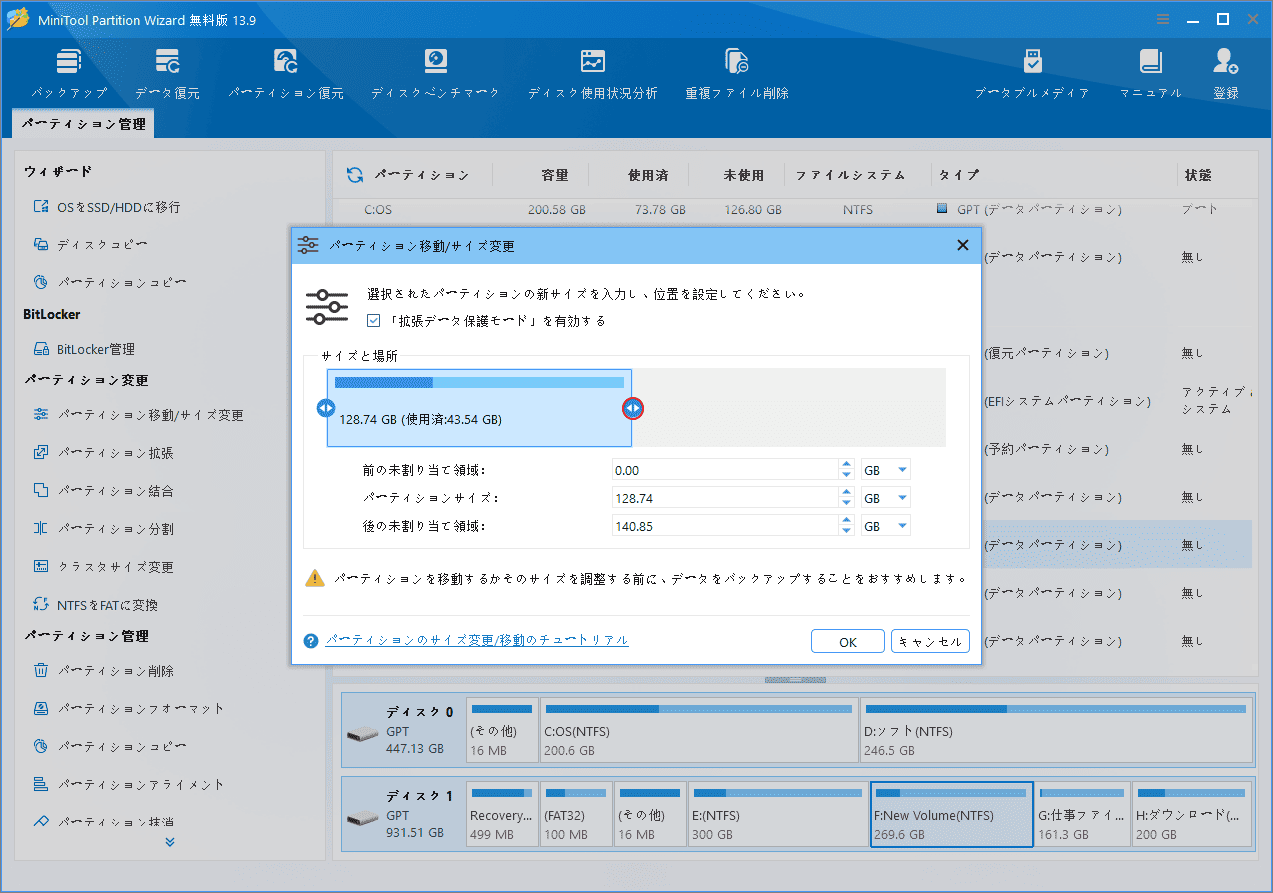This screenshot has width=1273, height=893.
Task: Sort by the 使用済 column header
Action: 648,175
